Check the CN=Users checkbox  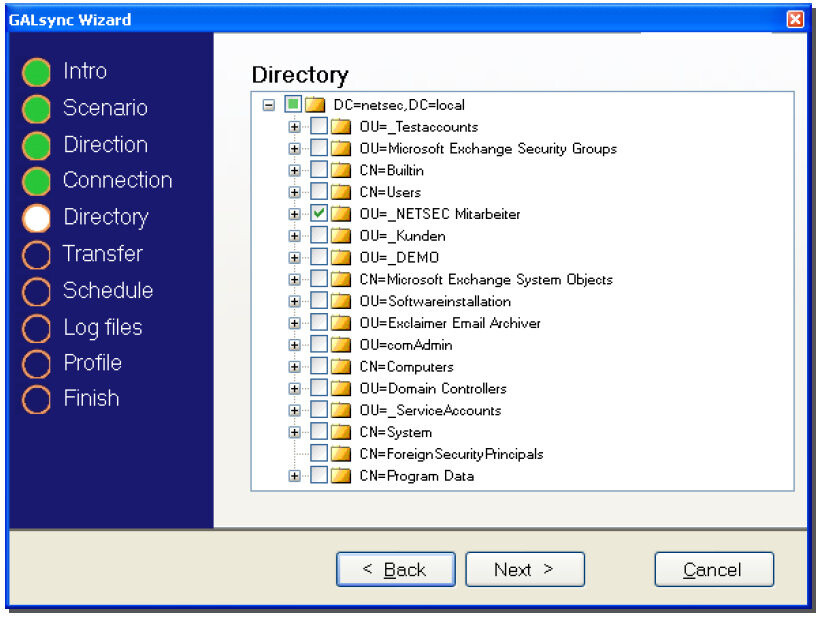point(319,192)
